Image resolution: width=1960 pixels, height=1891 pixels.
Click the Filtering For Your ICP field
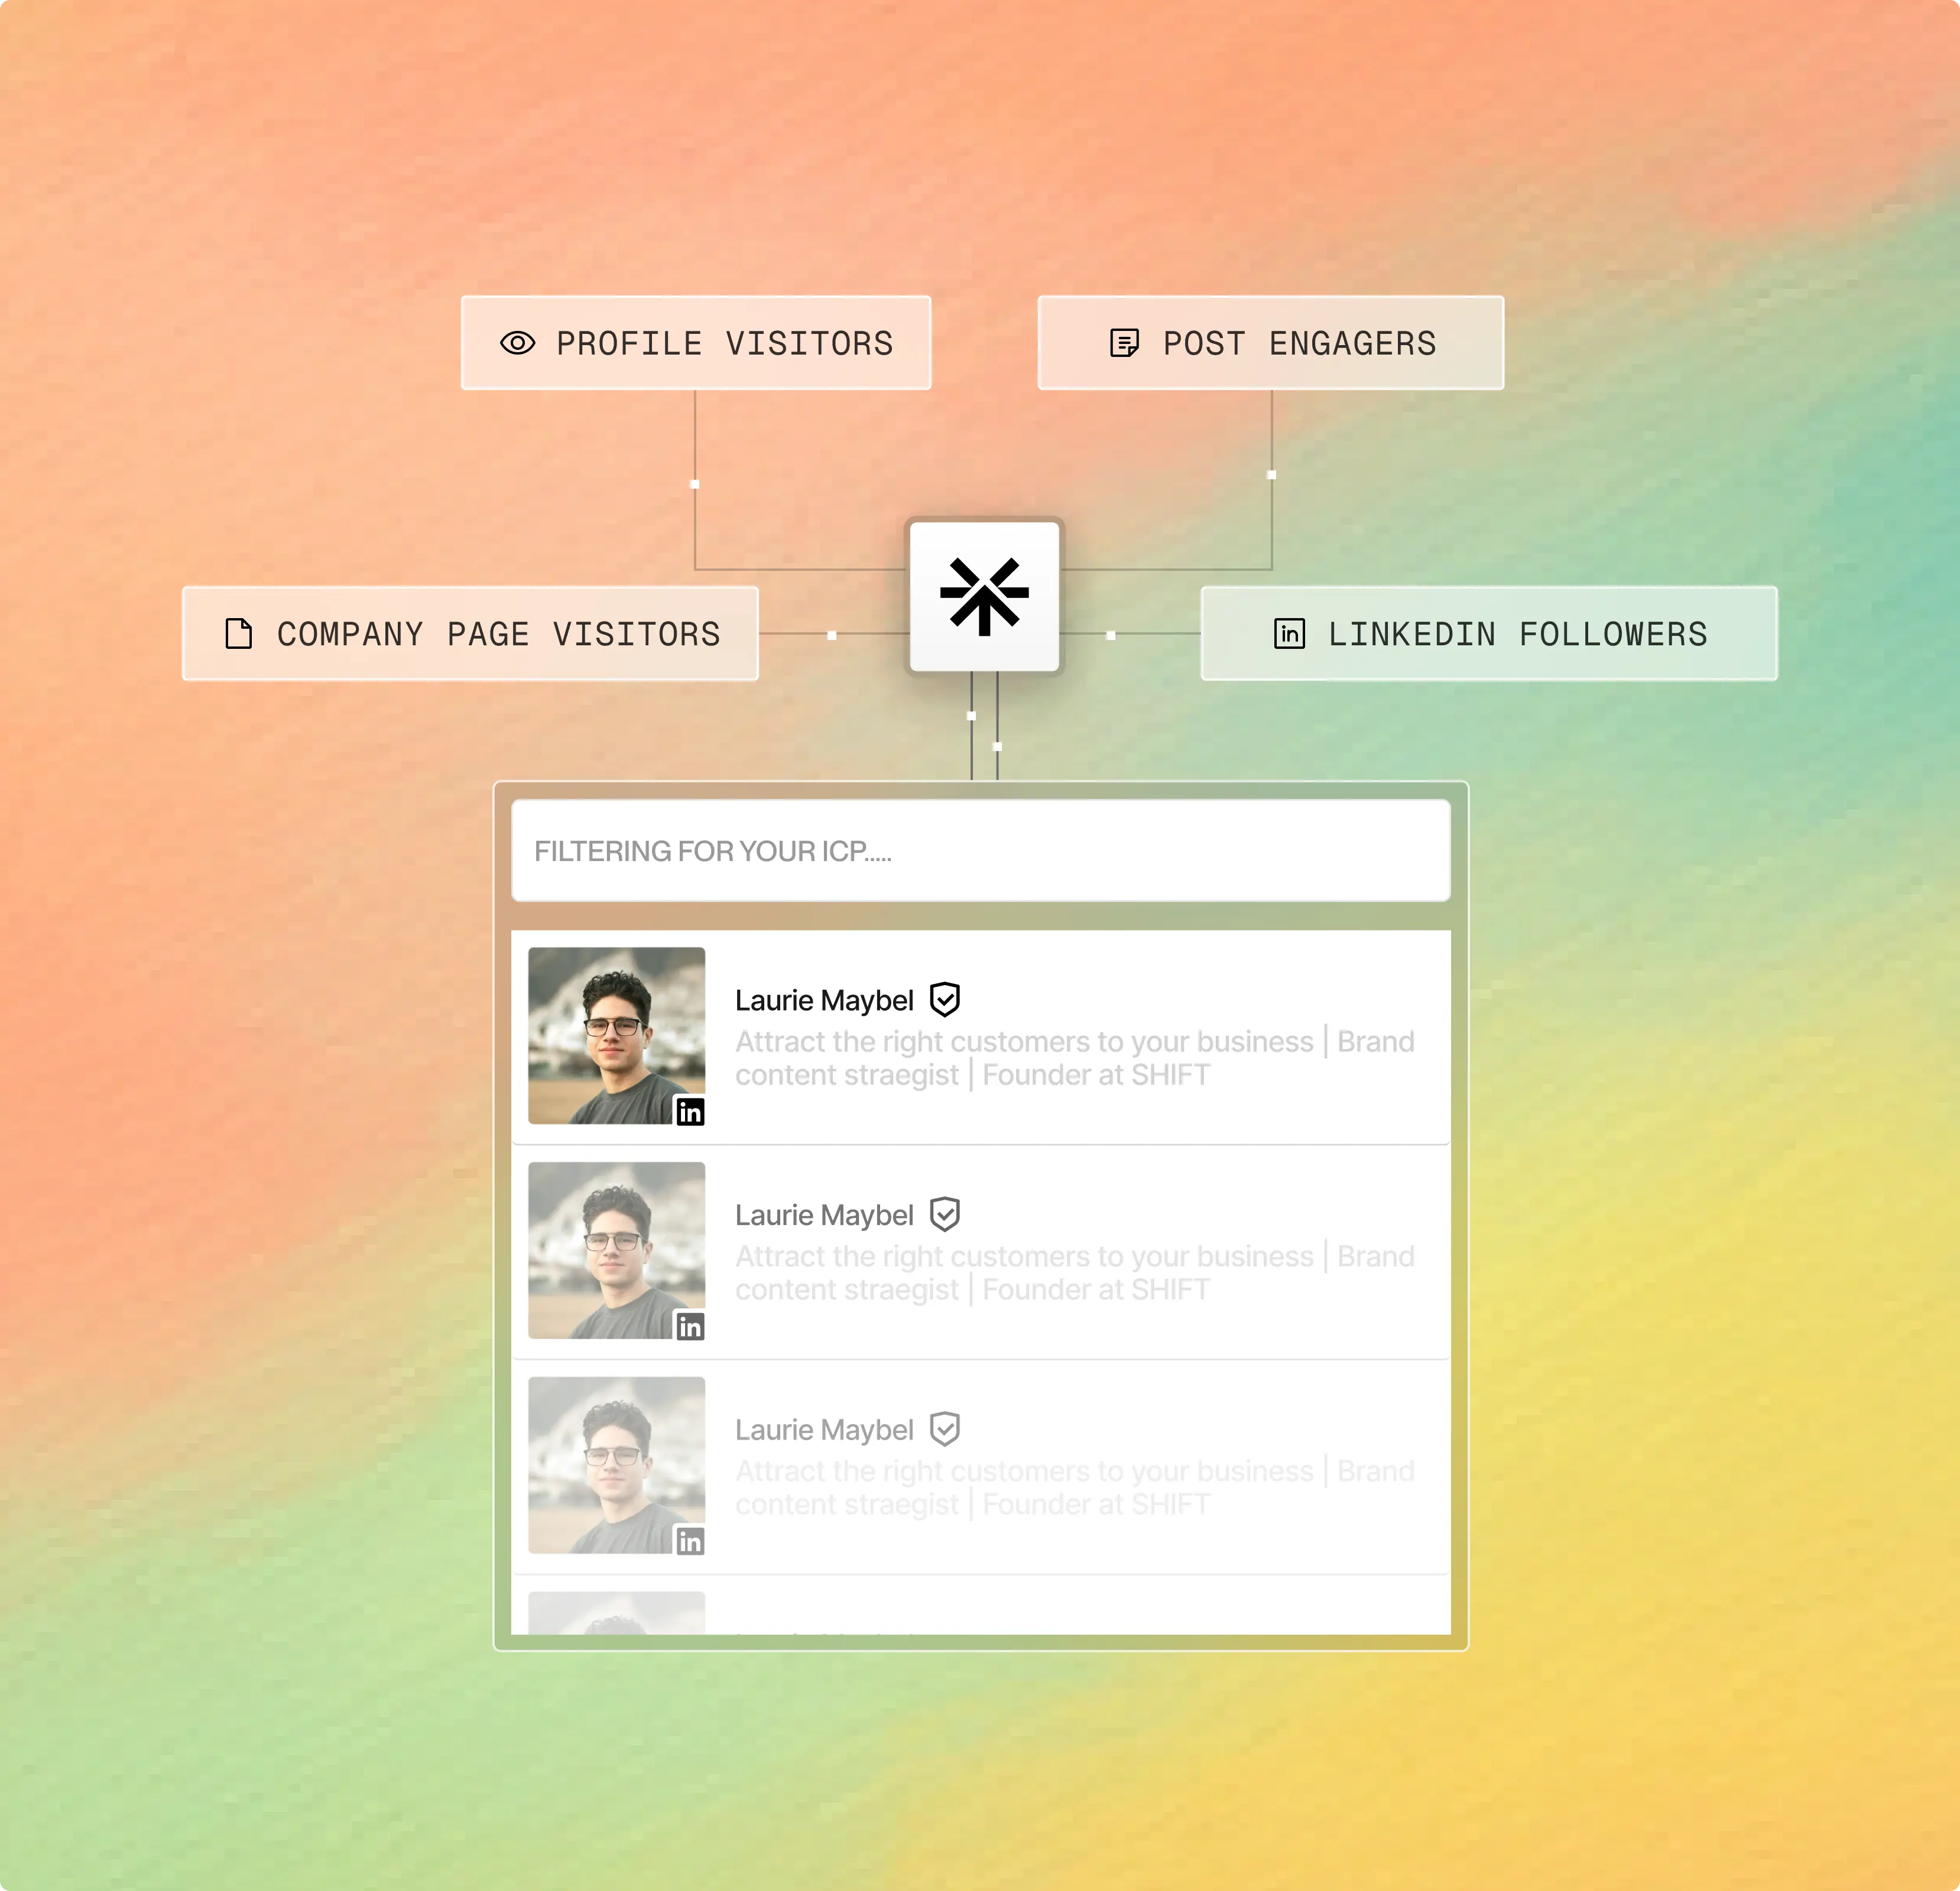pyautogui.click(x=981, y=851)
